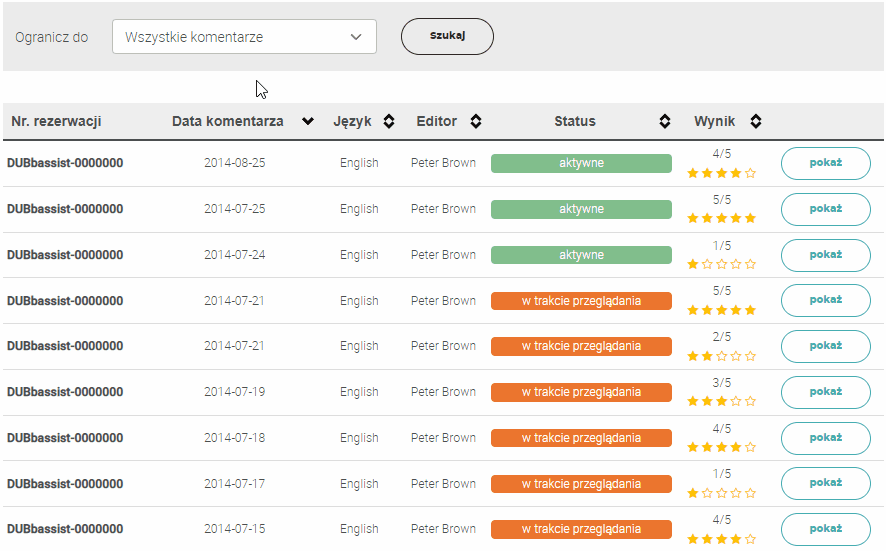Show the comment dated 2014-07-25
Viewport: 886px width, 551px height.
click(825, 209)
